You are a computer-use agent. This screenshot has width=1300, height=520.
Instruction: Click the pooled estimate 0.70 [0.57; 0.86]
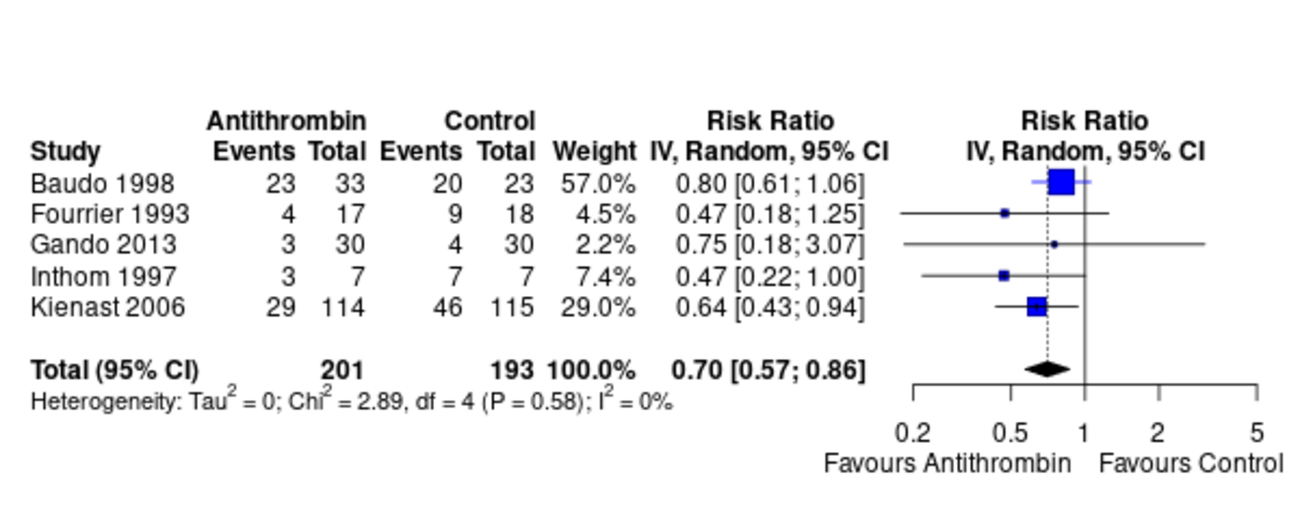click(x=768, y=370)
